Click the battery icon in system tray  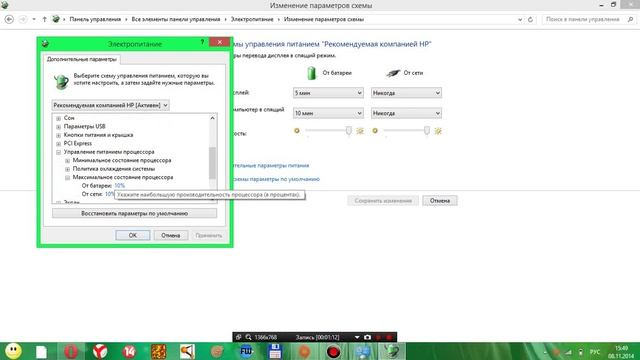point(580,352)
